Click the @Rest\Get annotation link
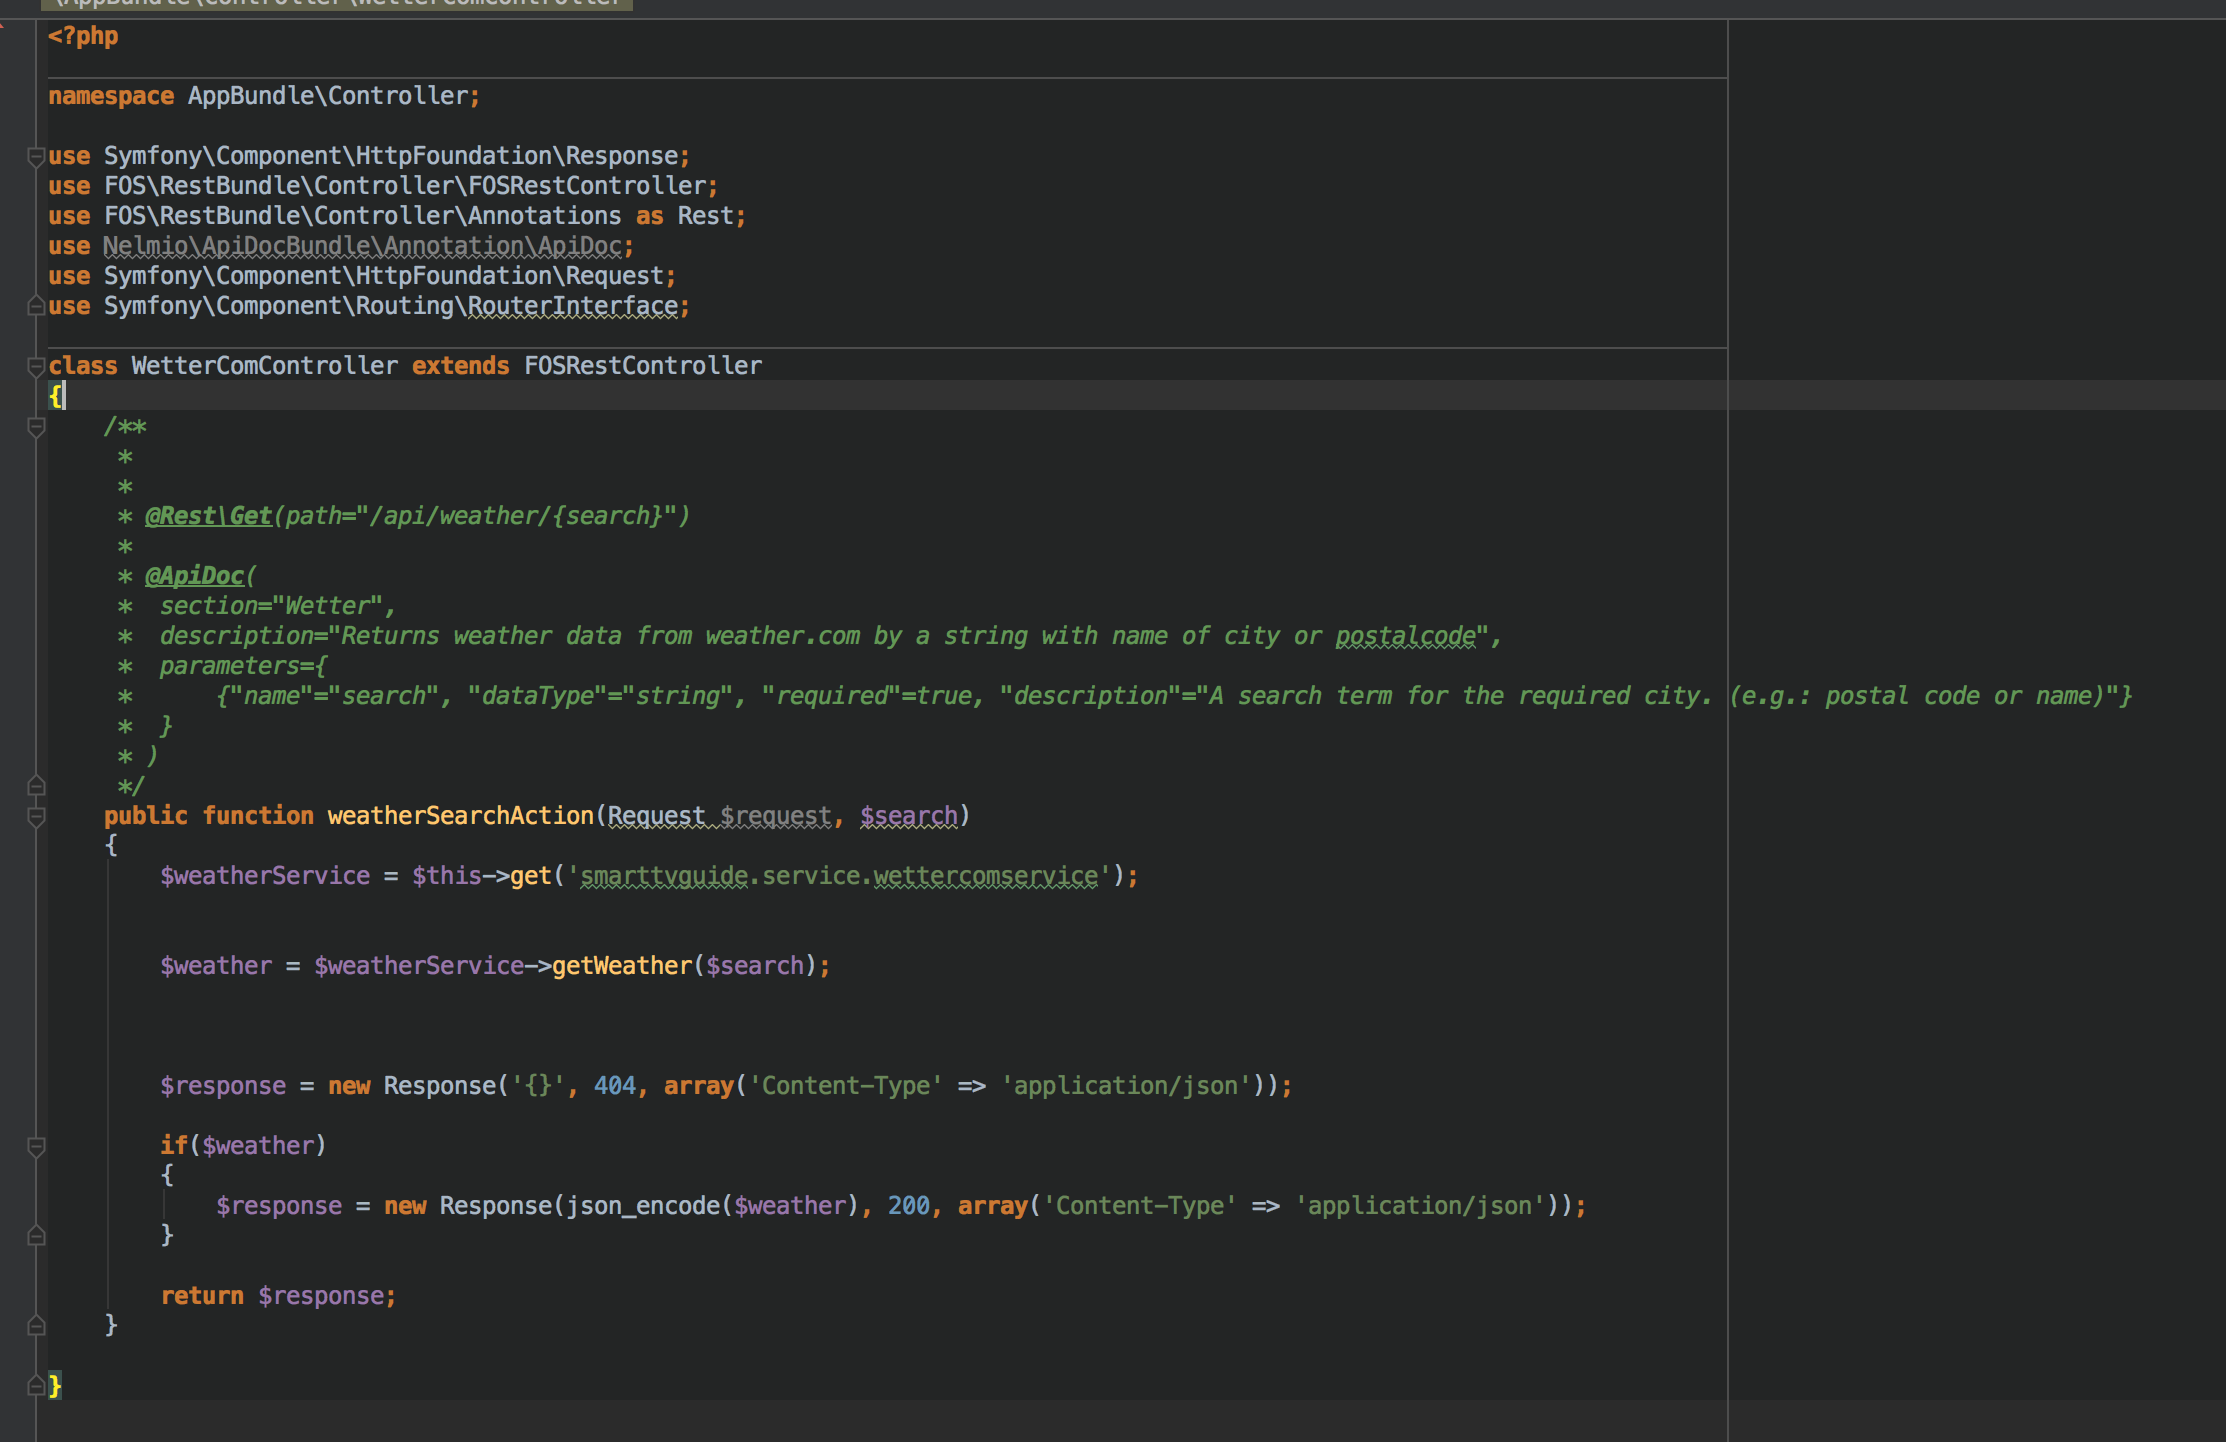The image size is (2226, 1442). click(x=208, y=516)
